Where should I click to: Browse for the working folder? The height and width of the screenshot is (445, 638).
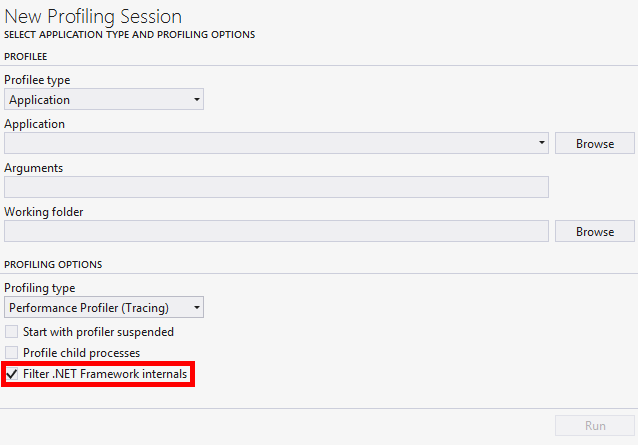[594, 231]
